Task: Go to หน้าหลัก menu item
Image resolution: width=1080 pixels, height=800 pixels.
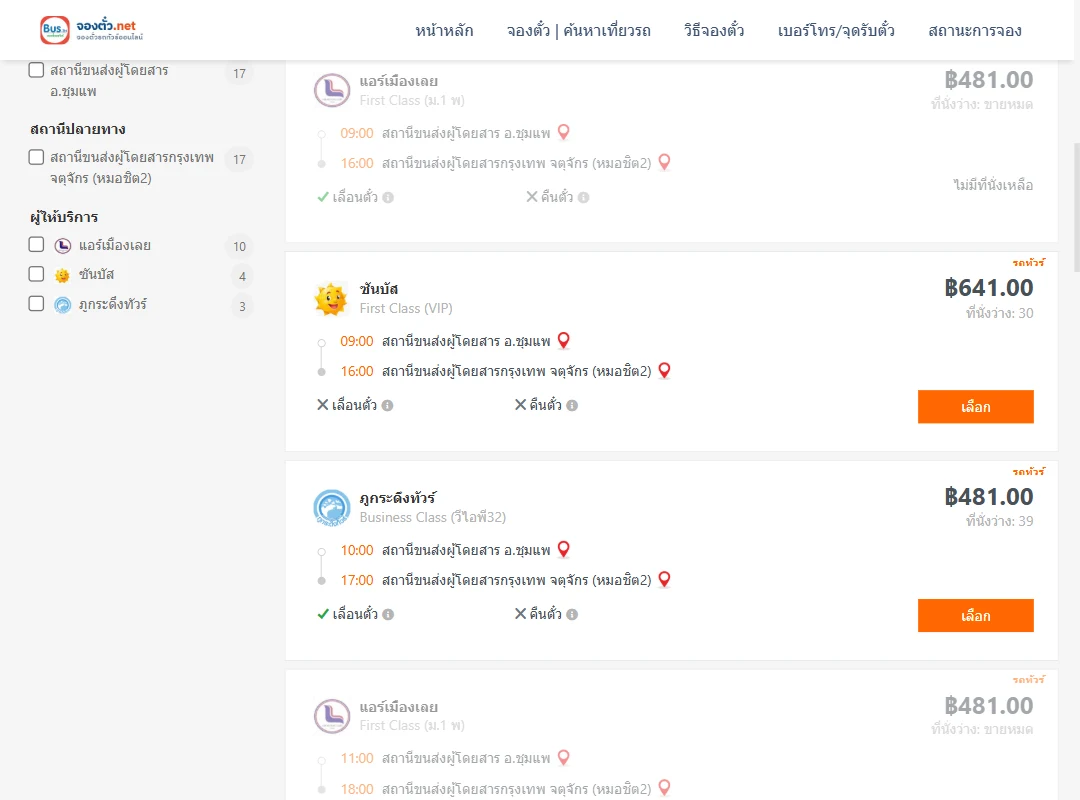Action: coord(444,30)
